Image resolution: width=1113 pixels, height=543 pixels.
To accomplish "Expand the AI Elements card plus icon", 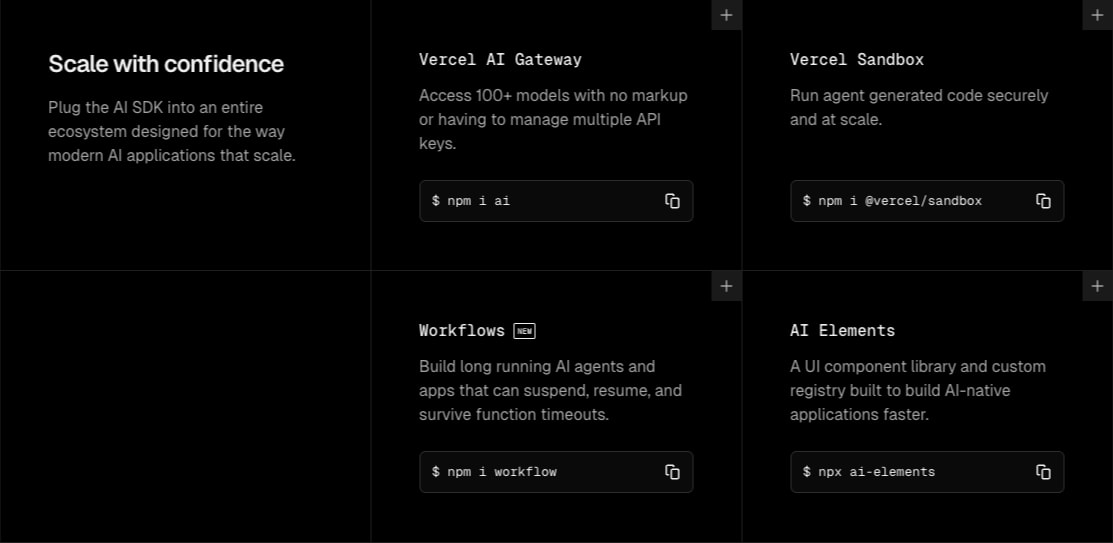I will coord(1097,286).
